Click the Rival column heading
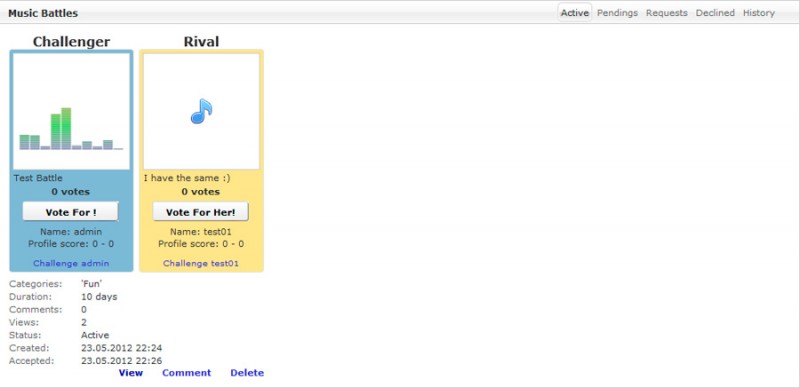 pos(201,41)
